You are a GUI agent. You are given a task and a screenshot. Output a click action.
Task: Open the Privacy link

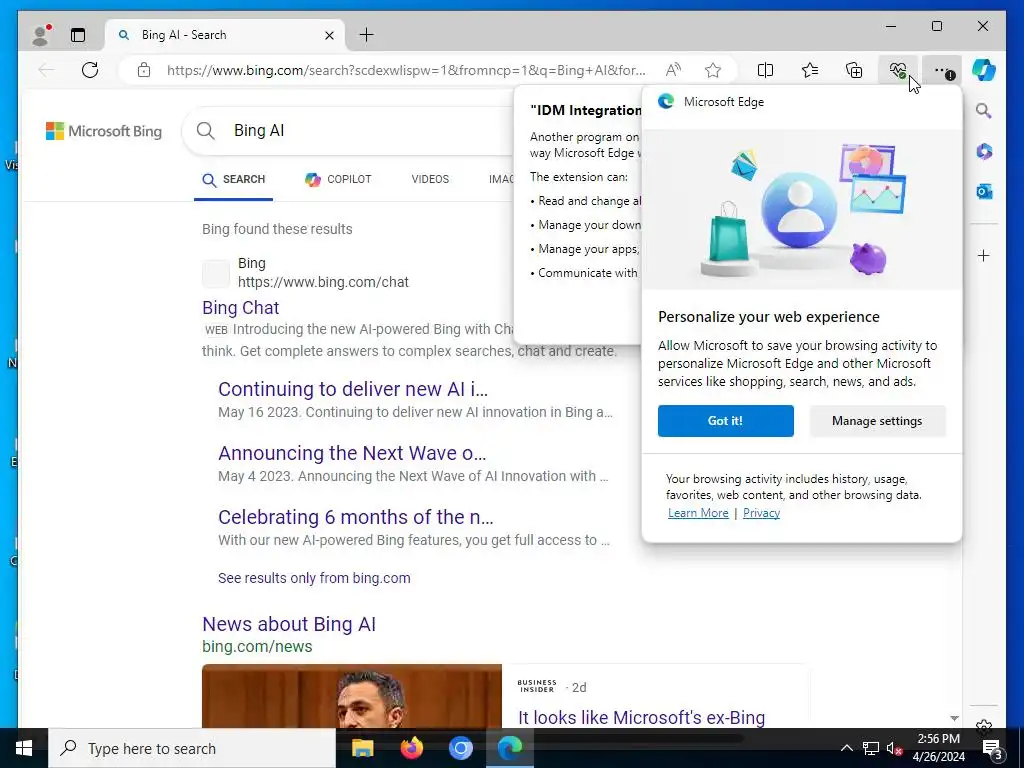point(761,513)
